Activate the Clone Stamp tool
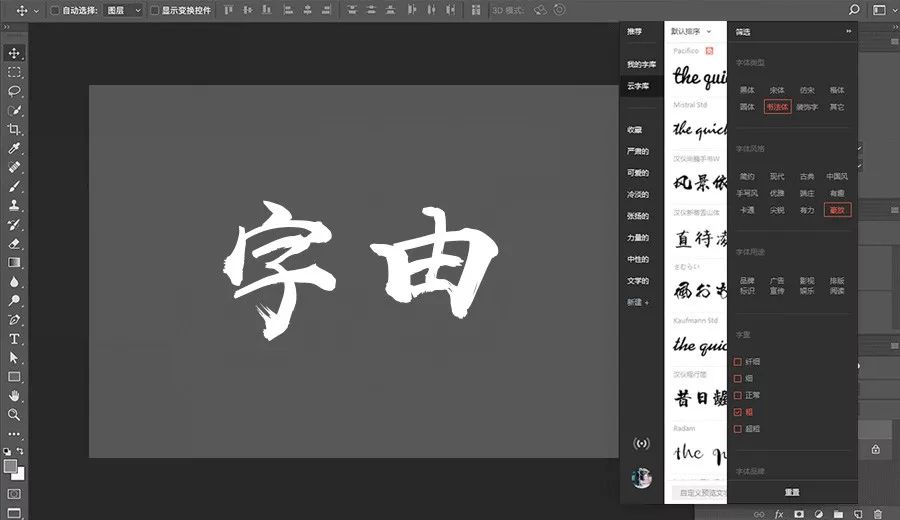The width and height of the screenshot is (900, 520). click(x=14, y=205)
